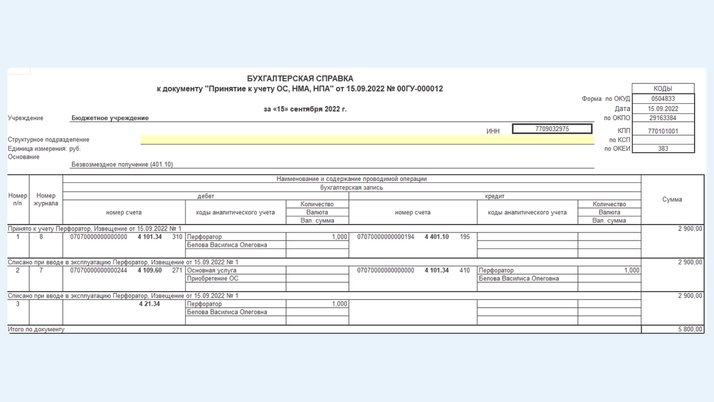714x402 pixels.
Task: Click the 'Итого по документу' row label
Action: pyautogui.click(x=36, y=330)
